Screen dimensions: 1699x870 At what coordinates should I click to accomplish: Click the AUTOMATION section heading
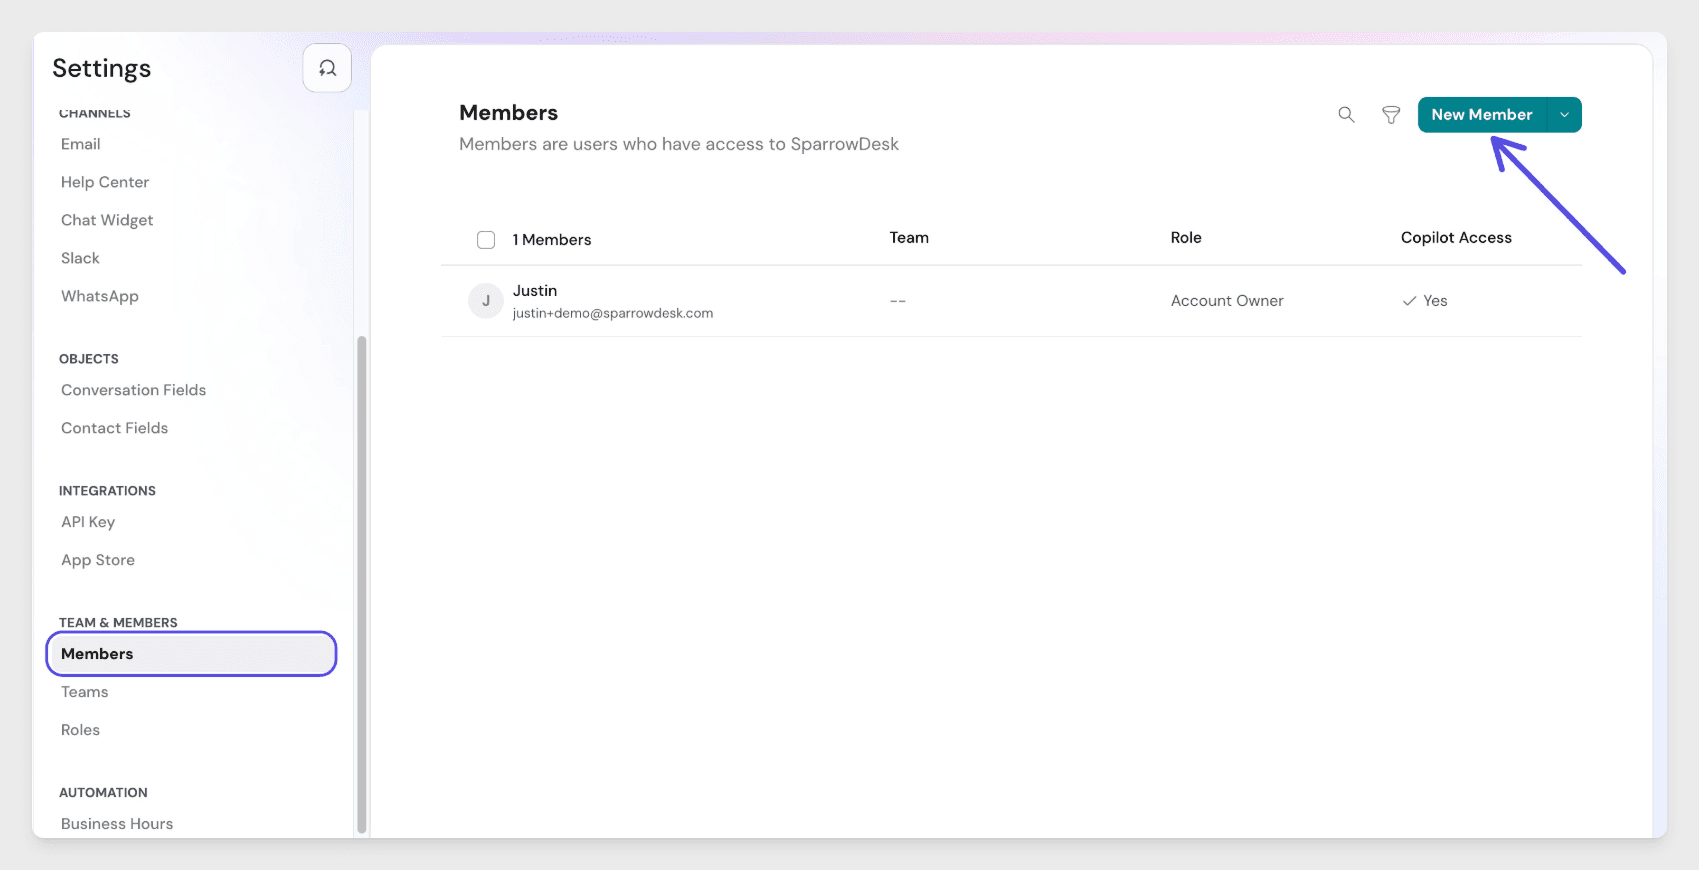(x=103, y=793)
